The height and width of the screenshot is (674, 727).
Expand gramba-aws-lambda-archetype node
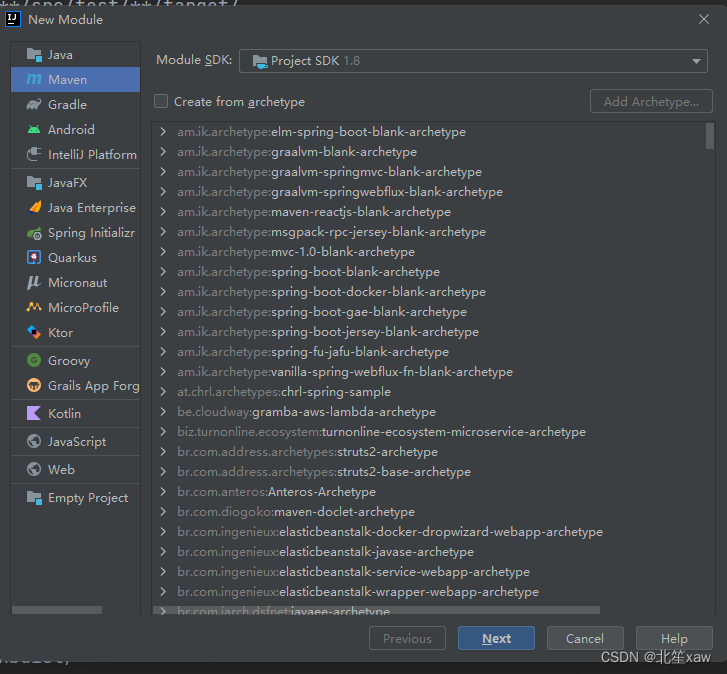(163, 412)
